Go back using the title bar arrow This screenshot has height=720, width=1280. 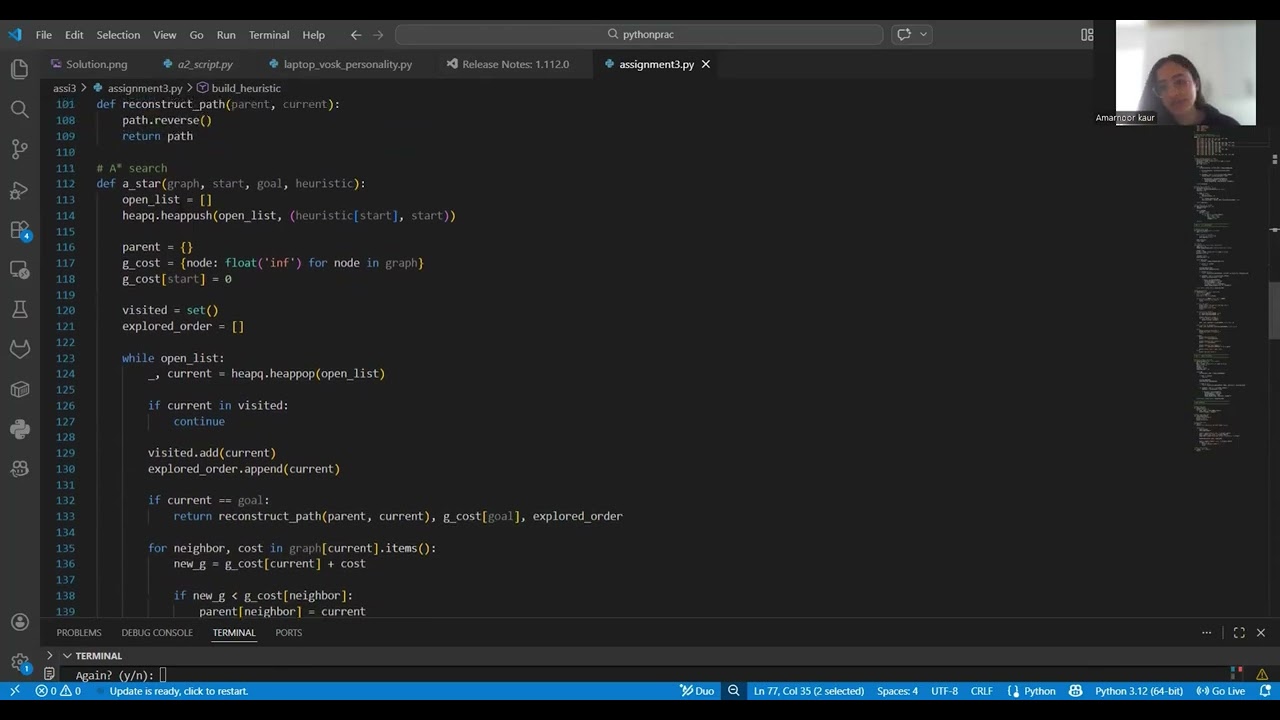coord(356,35)
